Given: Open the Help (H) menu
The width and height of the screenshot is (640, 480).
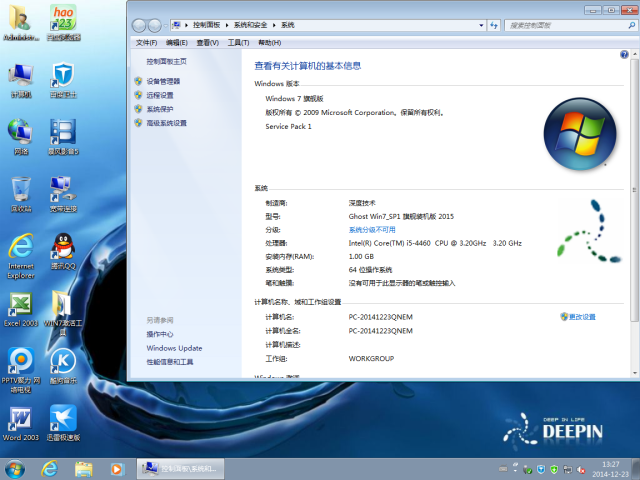Looking at the screenshot, I should [269, 42].
